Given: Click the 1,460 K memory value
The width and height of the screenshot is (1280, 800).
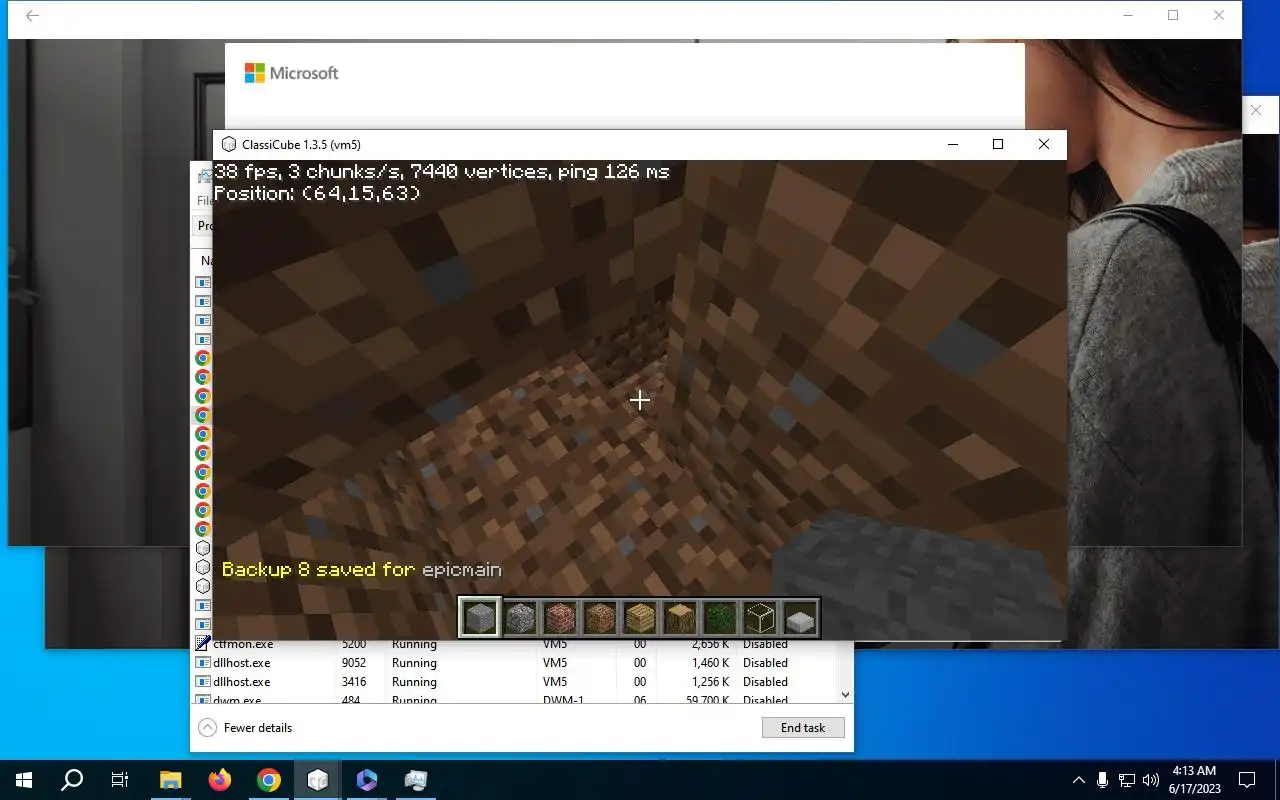Looking at the screenshot, I should (709, 663).
